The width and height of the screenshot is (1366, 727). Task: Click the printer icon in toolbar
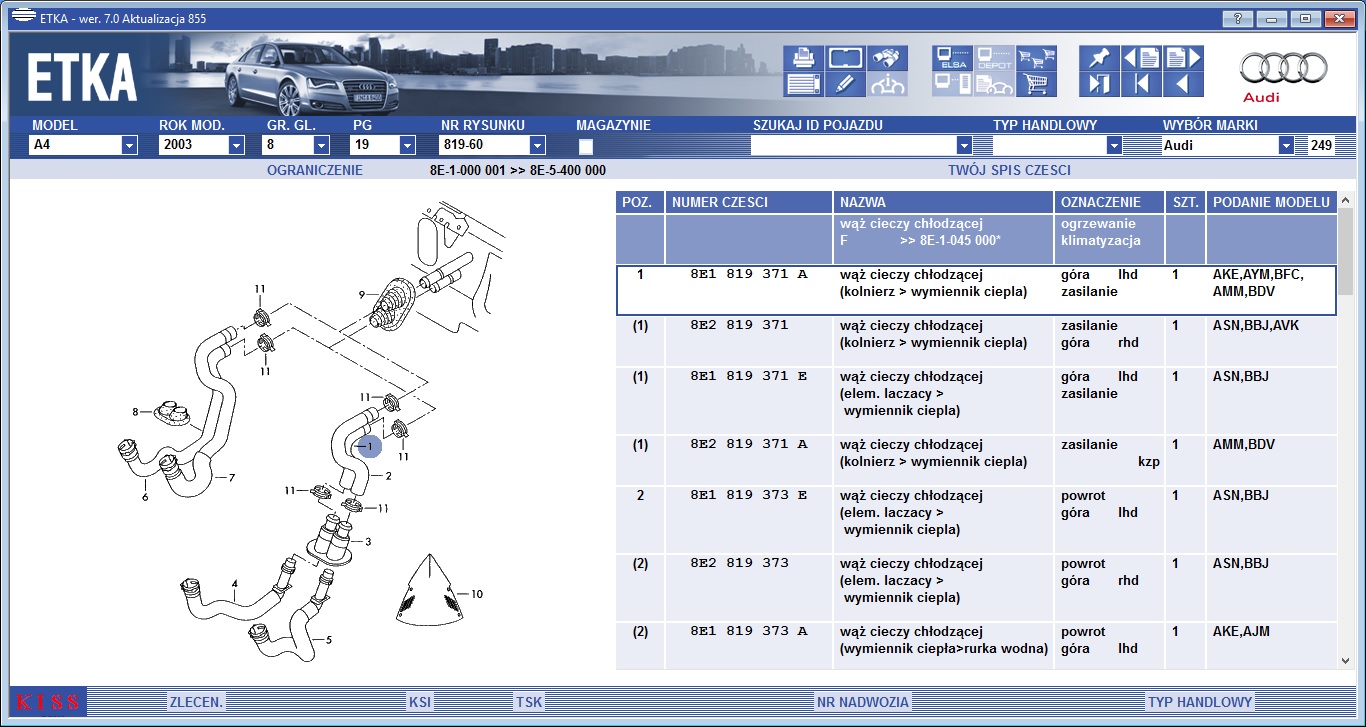tap(804, 59)
